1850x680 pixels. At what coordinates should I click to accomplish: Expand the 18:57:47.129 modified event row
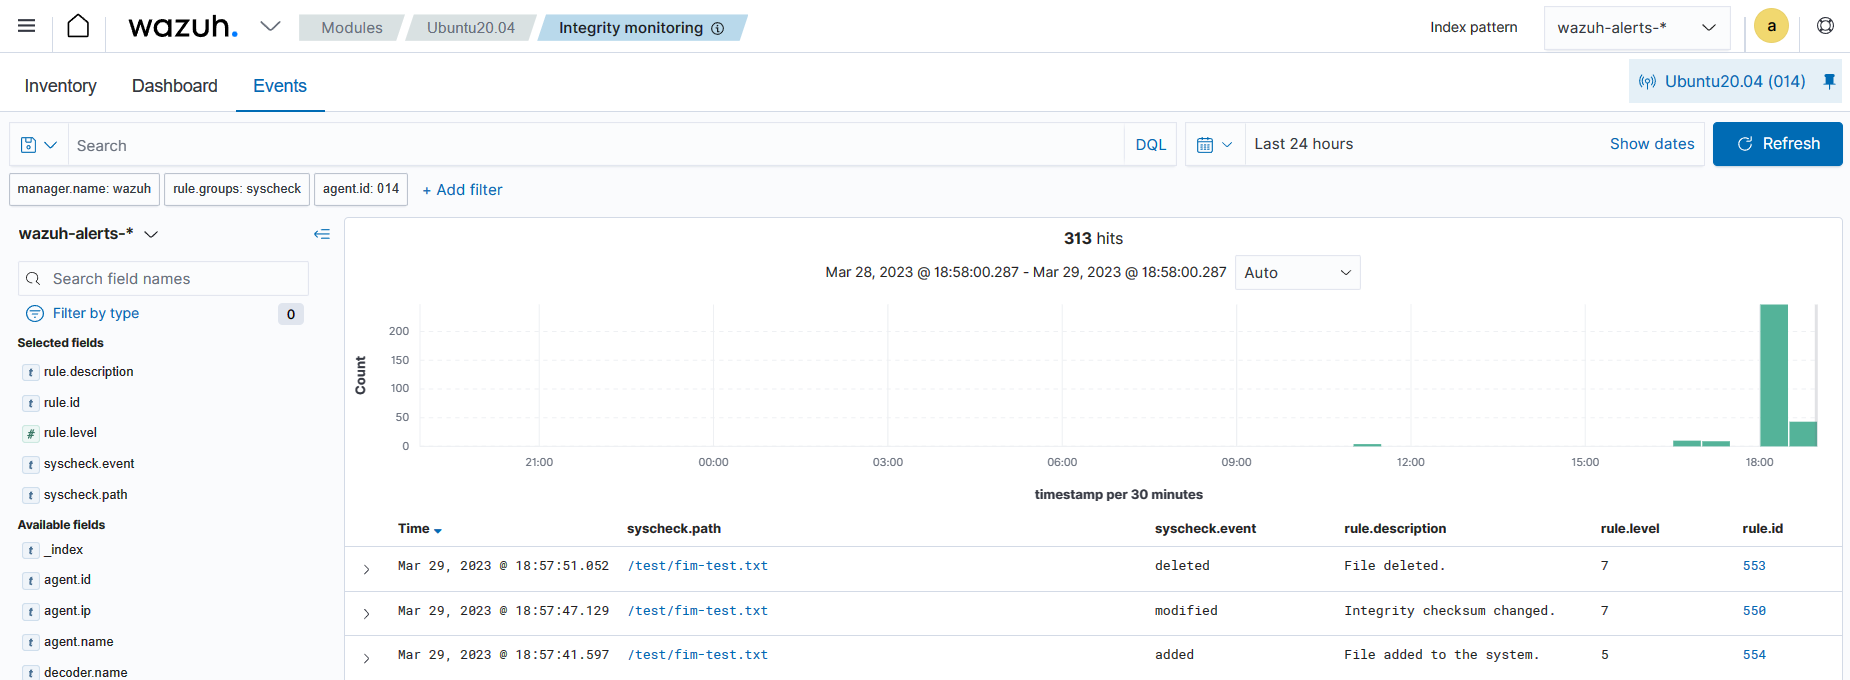coord(366,613)
